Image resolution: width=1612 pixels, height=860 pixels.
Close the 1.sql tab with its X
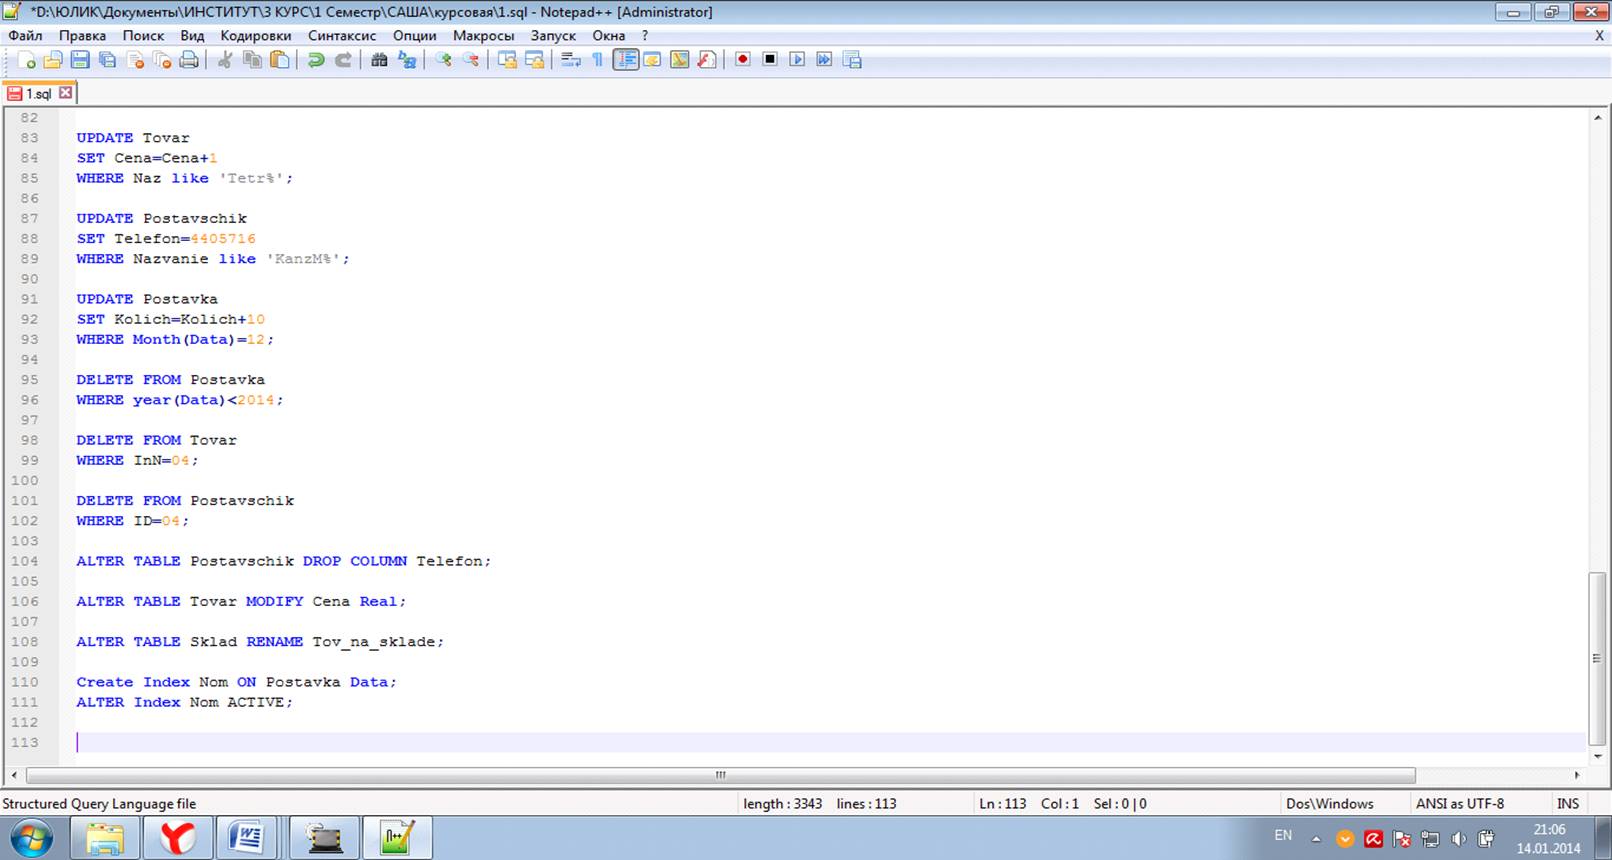pyautogui.click(x=66, y=93)
